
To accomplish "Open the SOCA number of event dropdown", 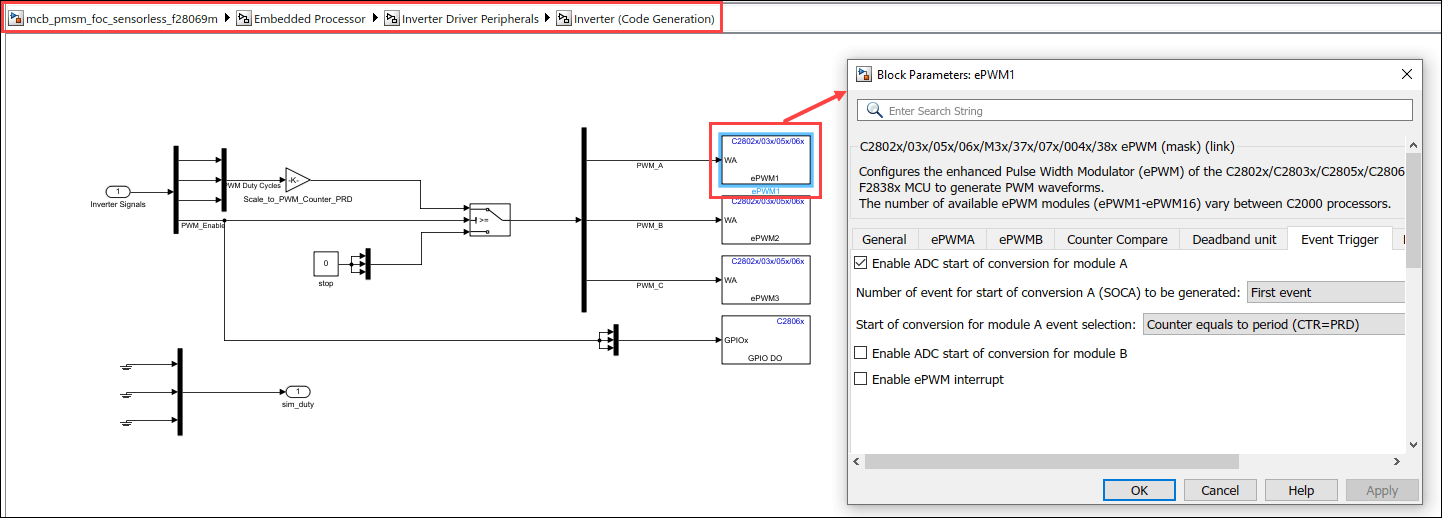I will [x=1326, y=293].
